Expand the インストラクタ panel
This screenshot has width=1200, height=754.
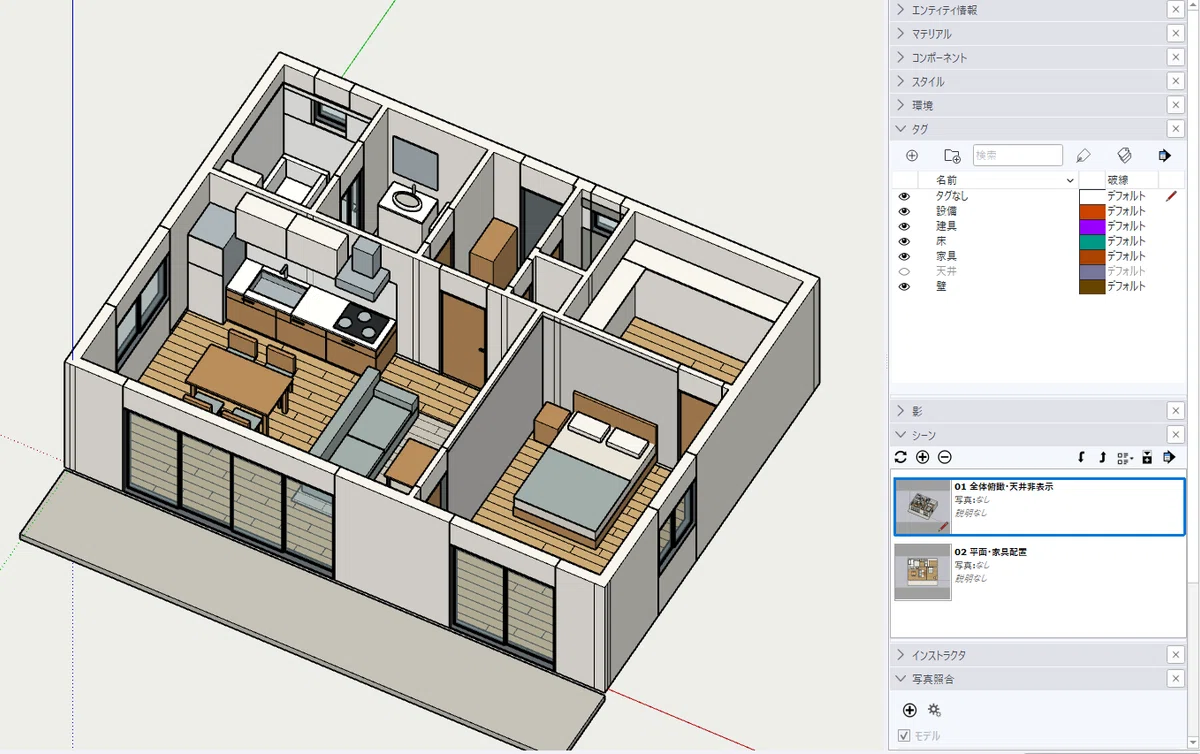pyautogui.click(x=901, y=655)
